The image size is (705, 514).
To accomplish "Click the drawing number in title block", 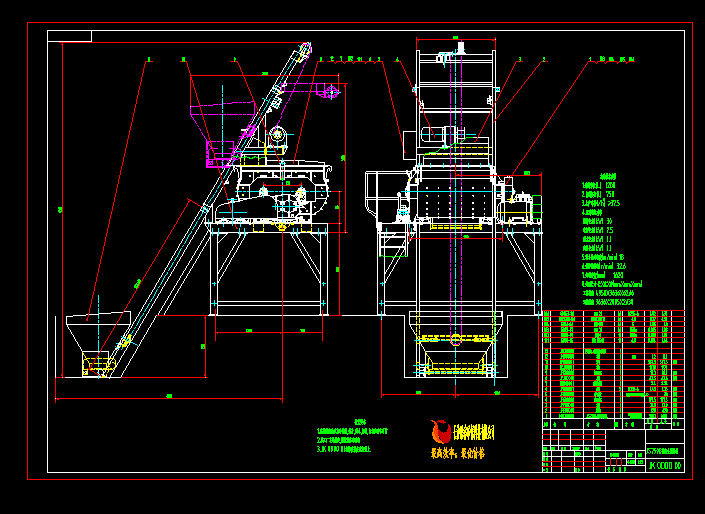I will coord(665,465).
